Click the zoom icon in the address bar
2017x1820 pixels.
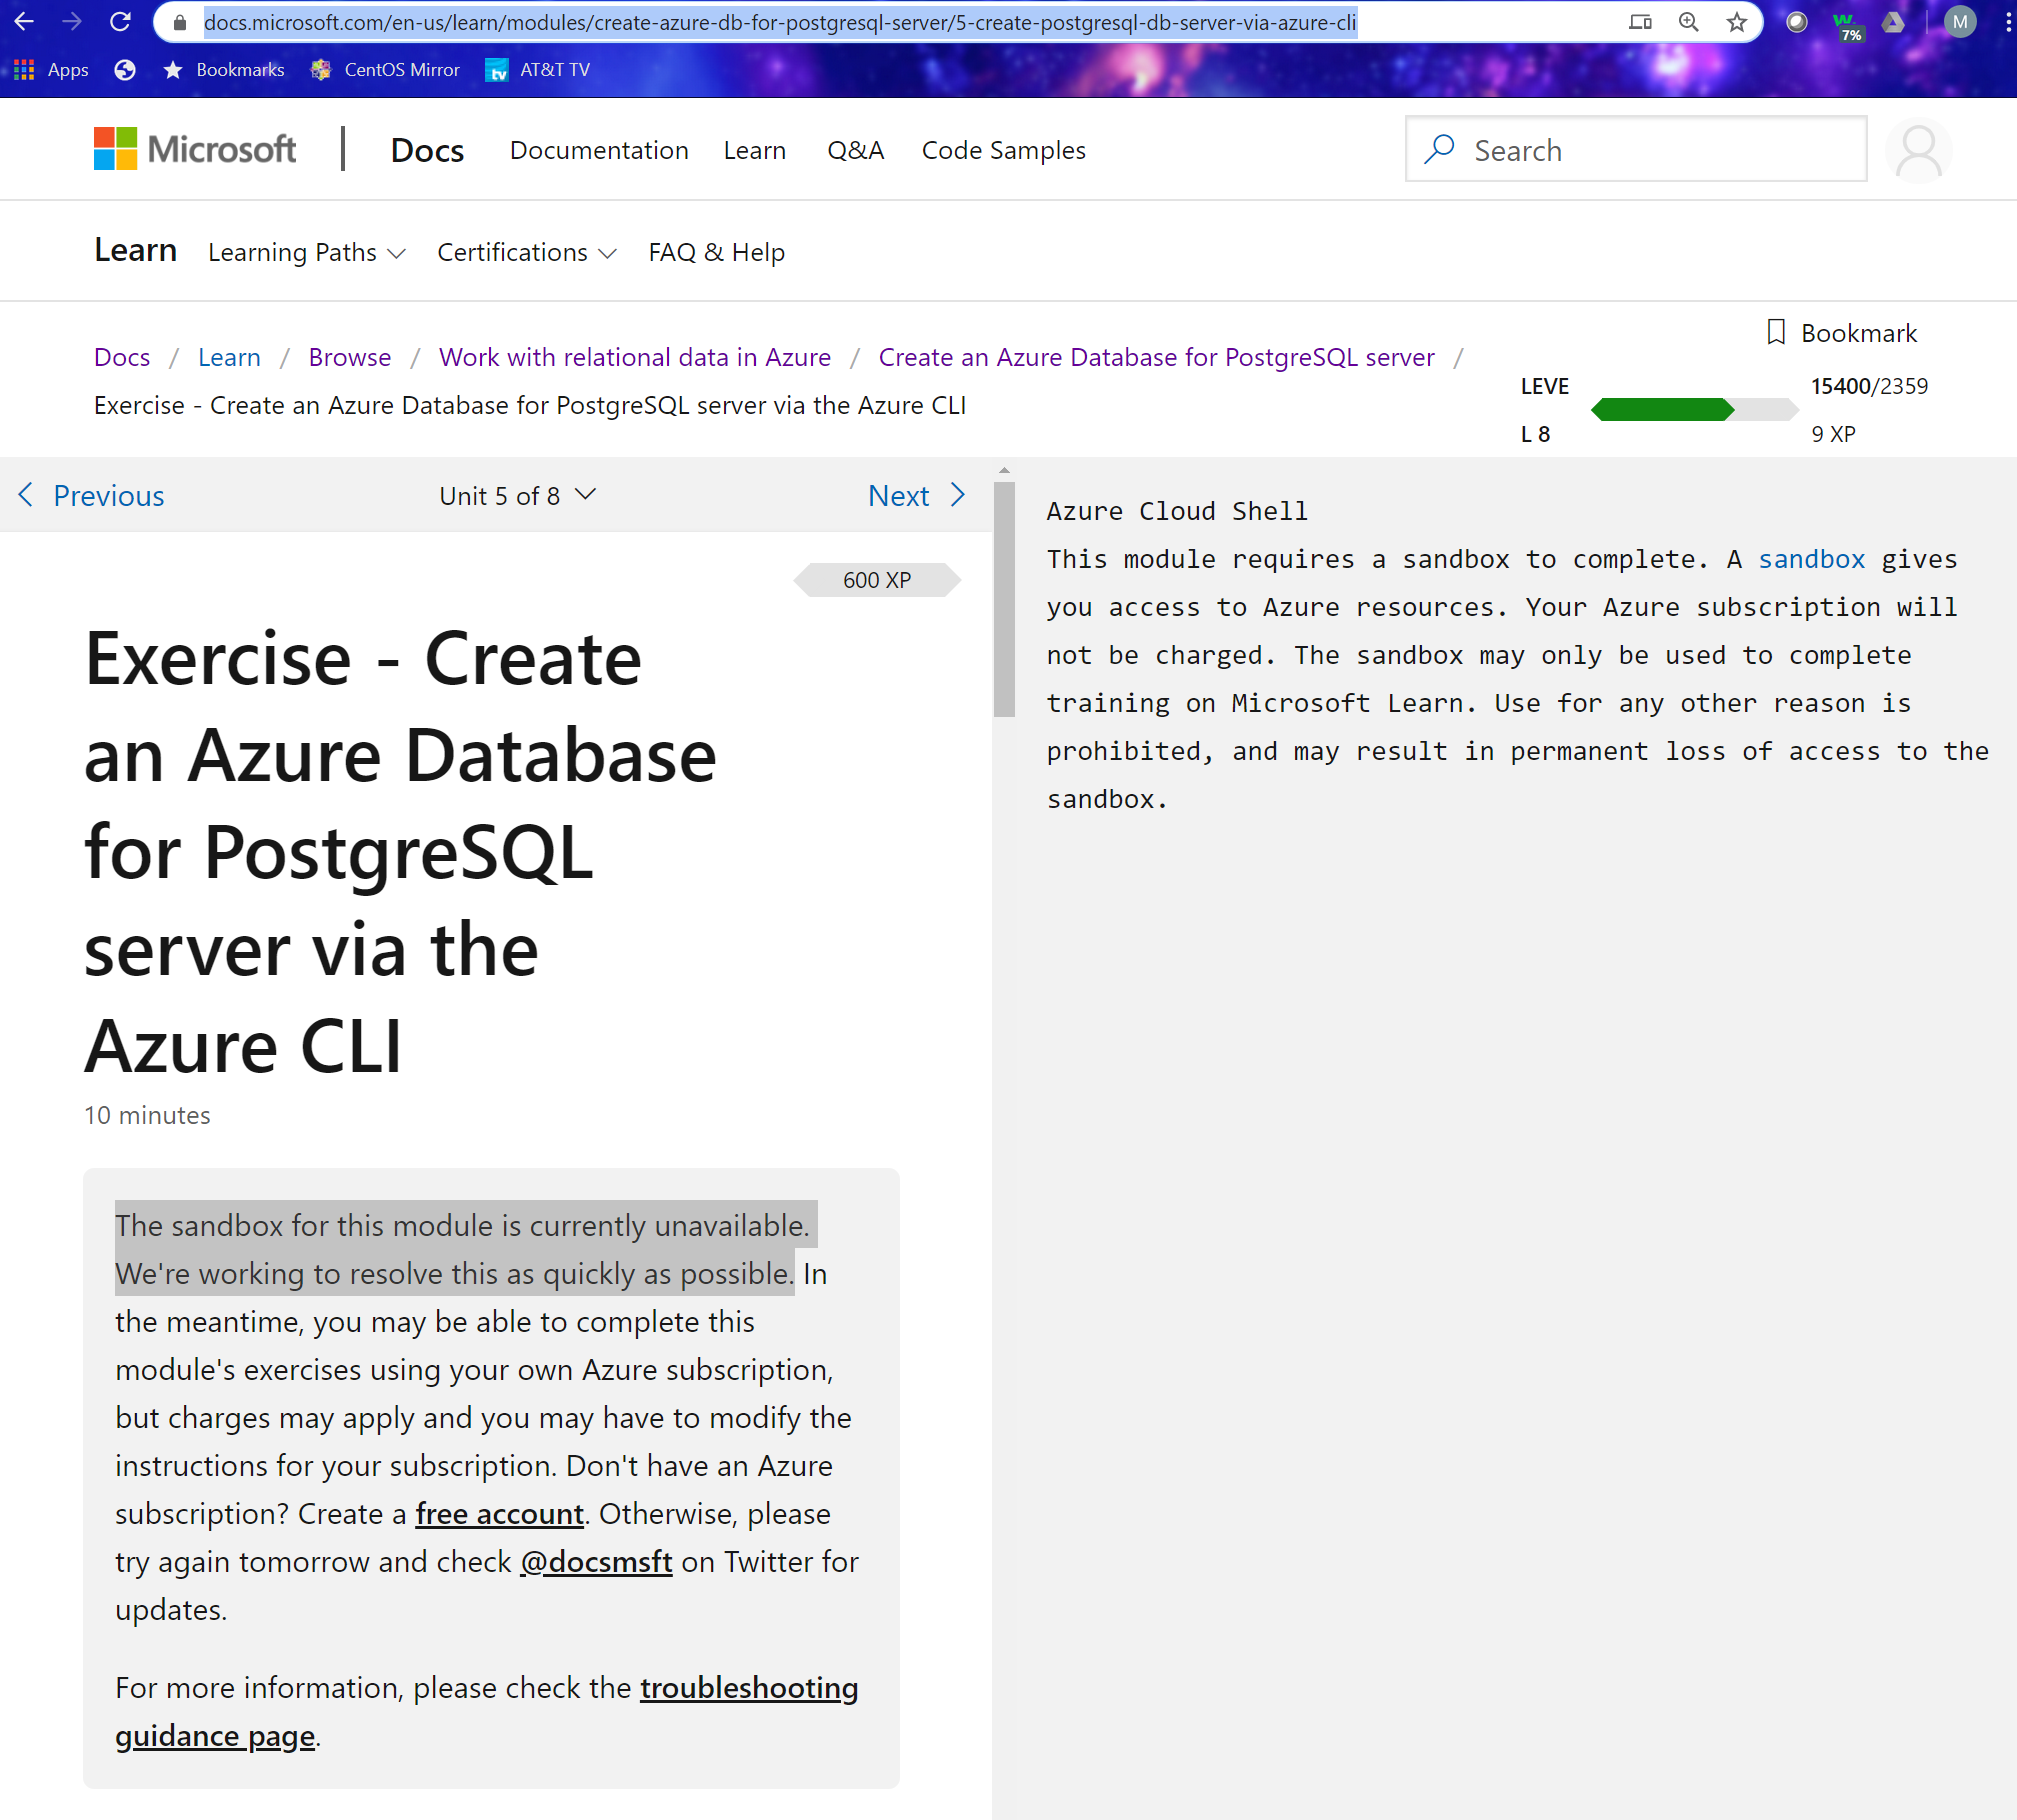click(x=1689, y=21)
